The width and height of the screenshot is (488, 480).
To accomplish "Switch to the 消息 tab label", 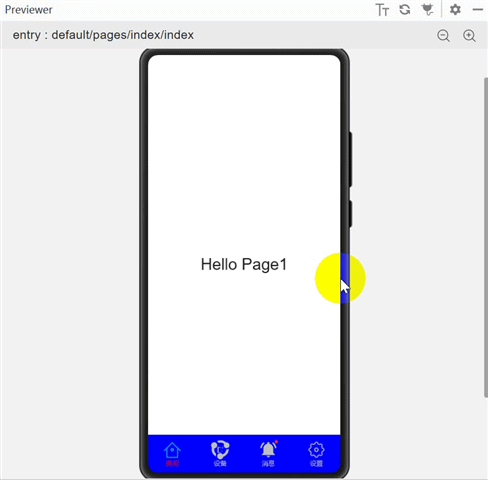I will [268, 463].
